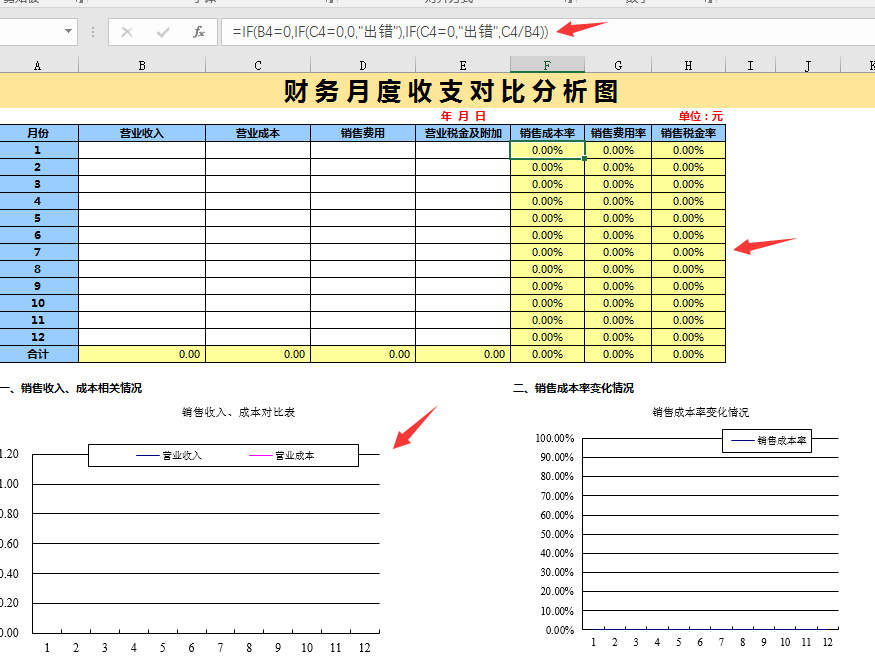
Task: Select 营业成本 cell for month 3
Action: coord(258,184)
